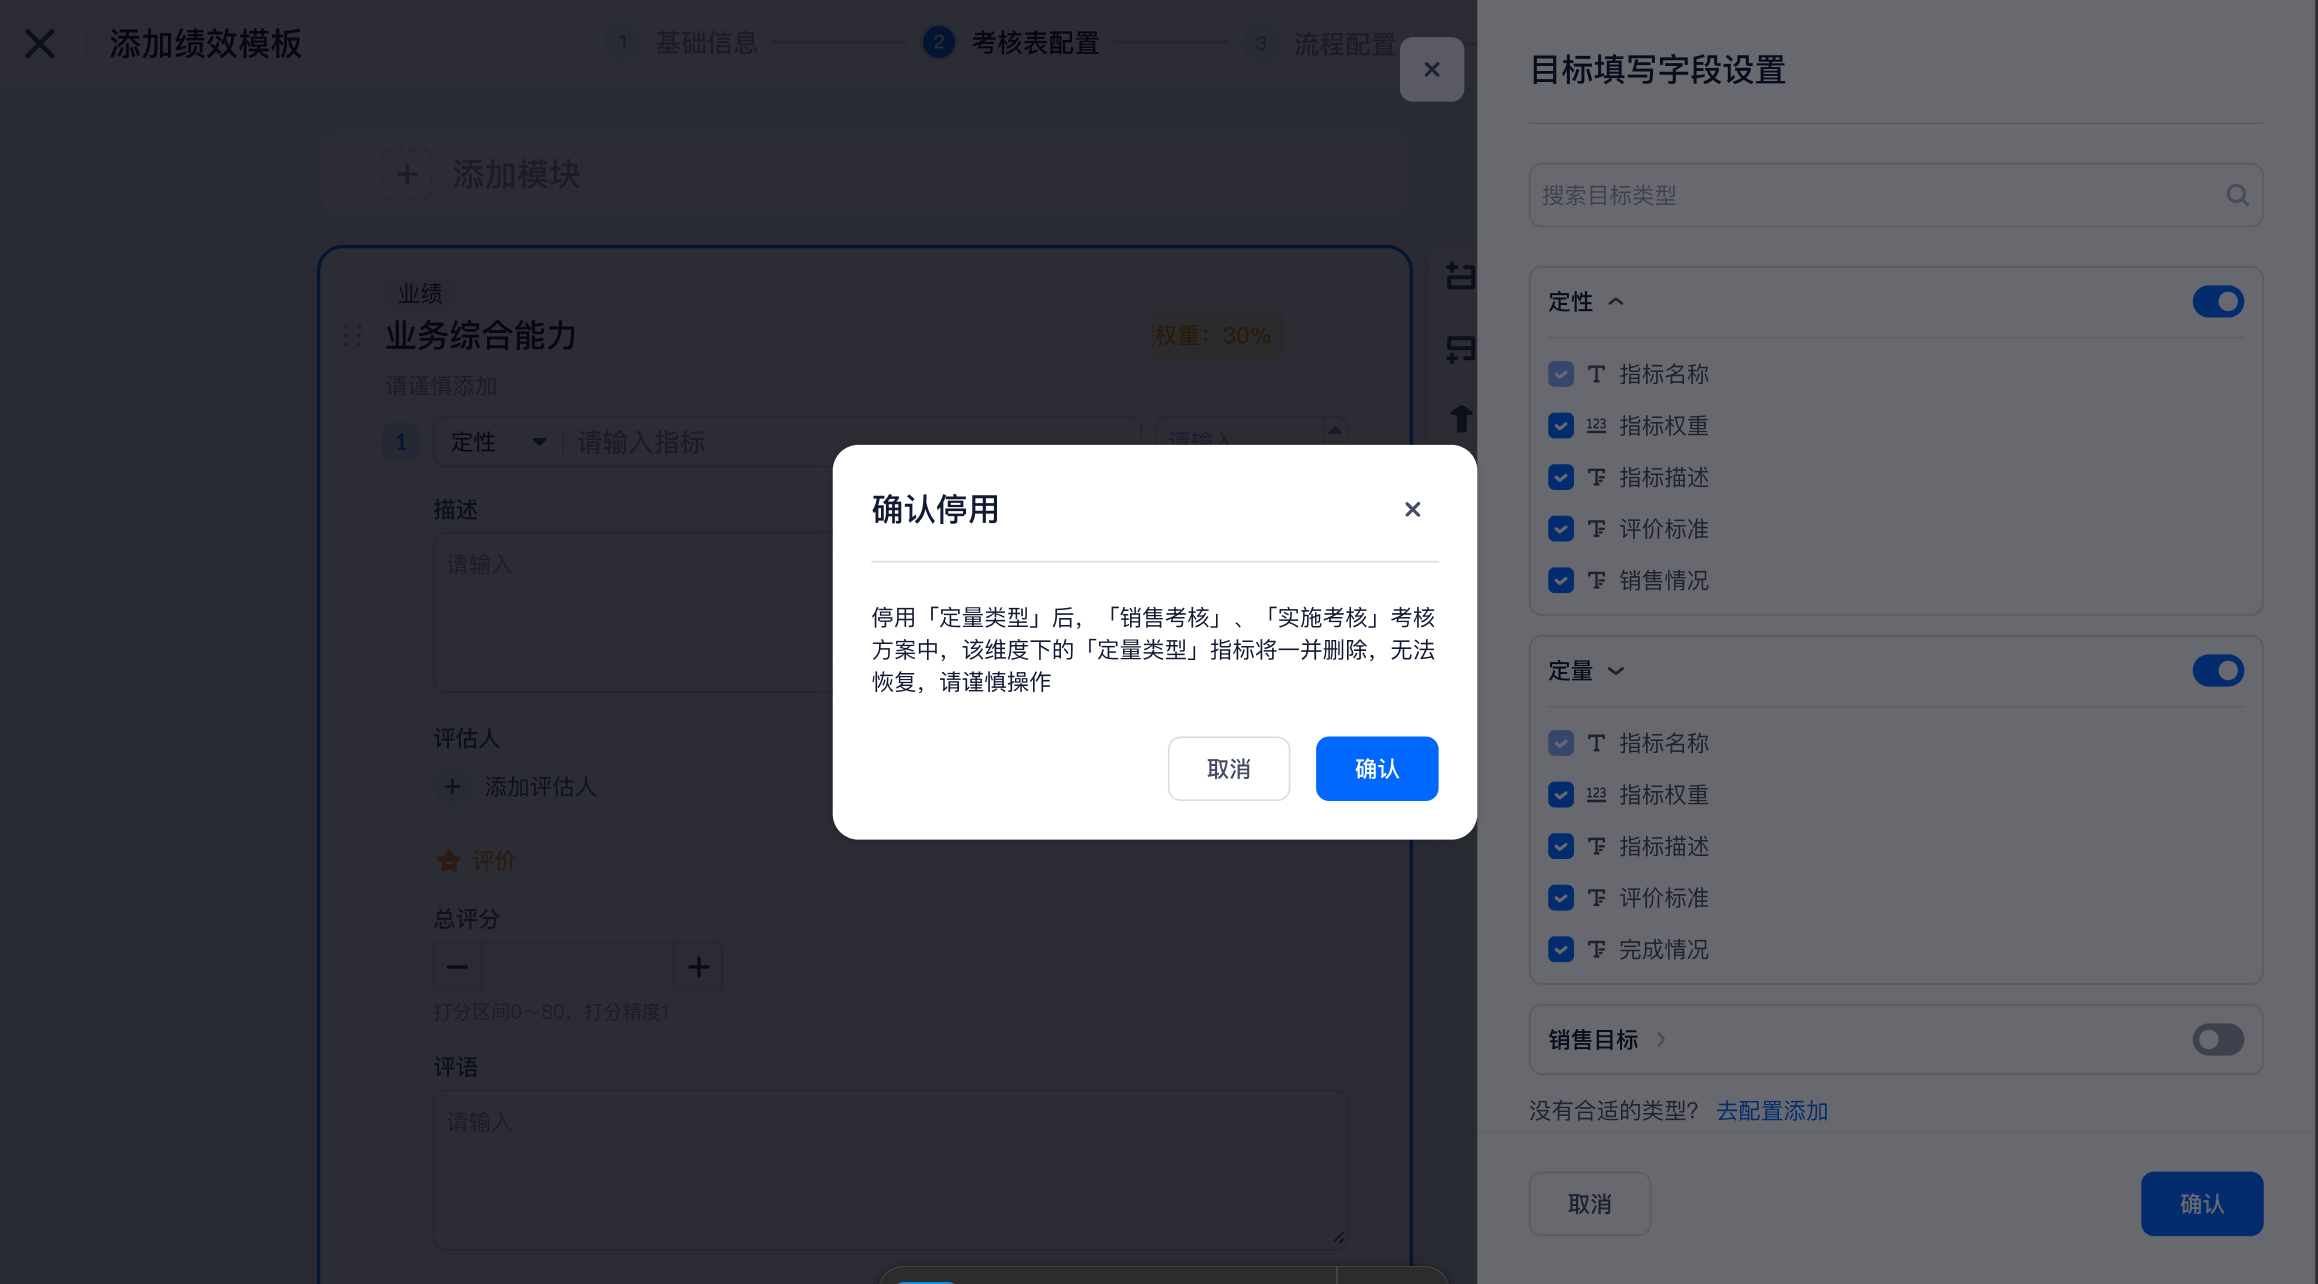Collapse the 定性 section chevron

point(1616,302)
